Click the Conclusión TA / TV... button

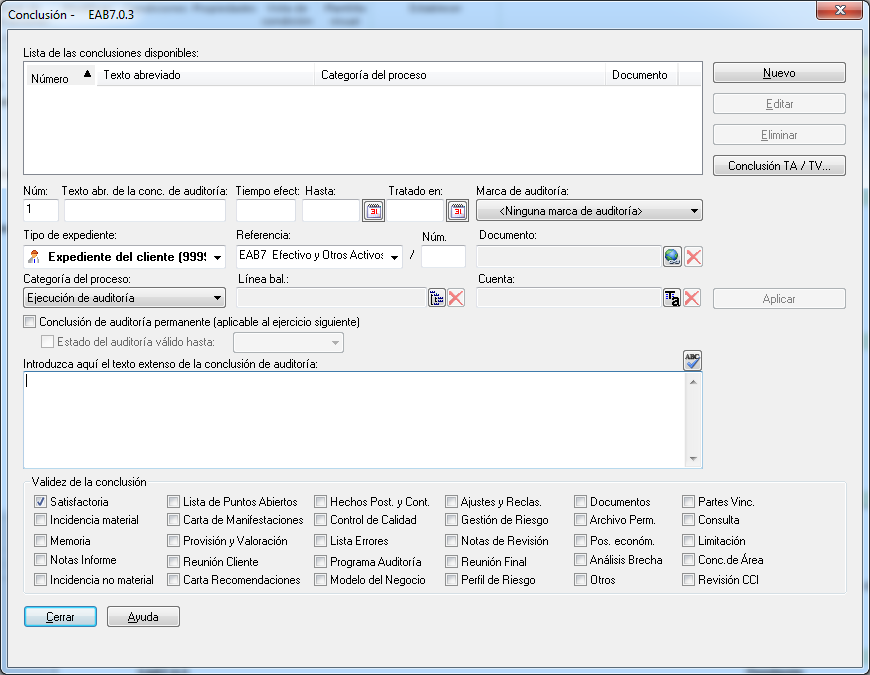coord(779,165)
